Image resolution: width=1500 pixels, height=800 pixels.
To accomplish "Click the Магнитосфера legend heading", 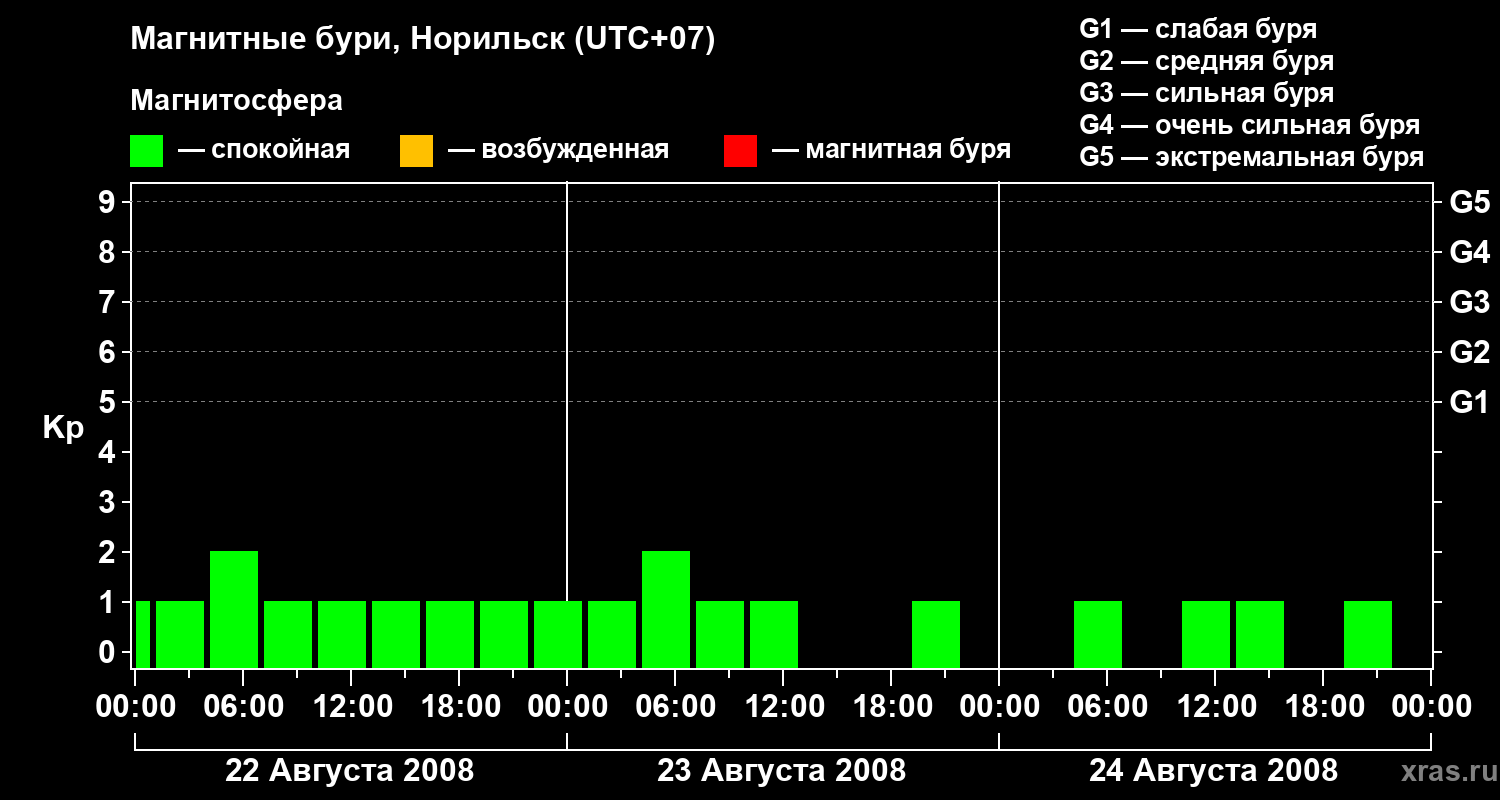I will point(236,101).
